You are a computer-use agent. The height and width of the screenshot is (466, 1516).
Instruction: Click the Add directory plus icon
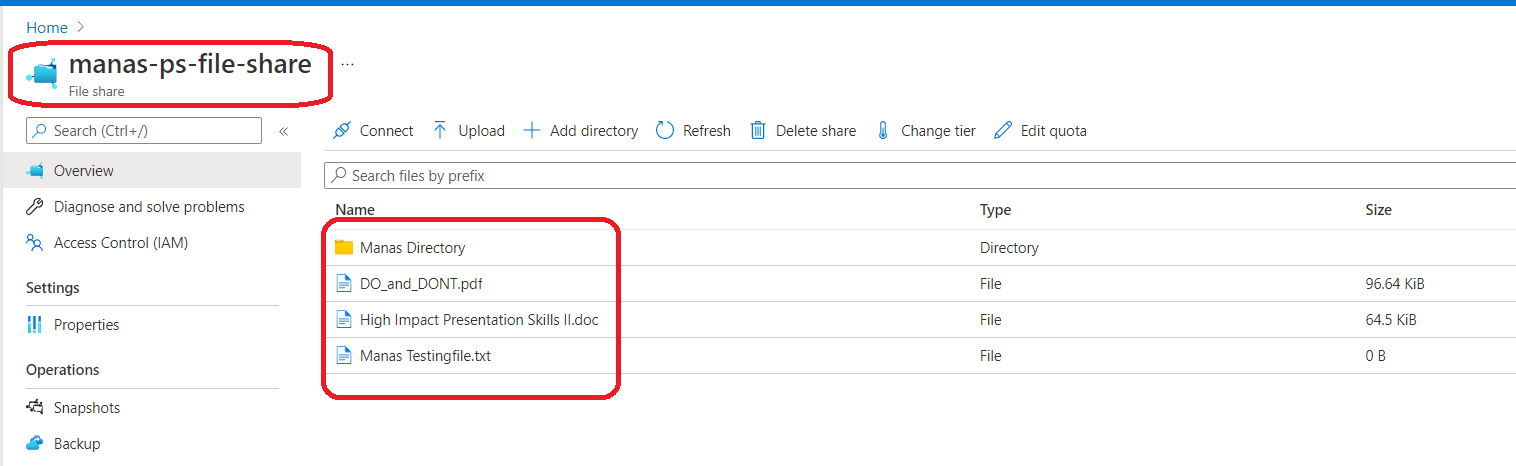(x=532, y=131)
